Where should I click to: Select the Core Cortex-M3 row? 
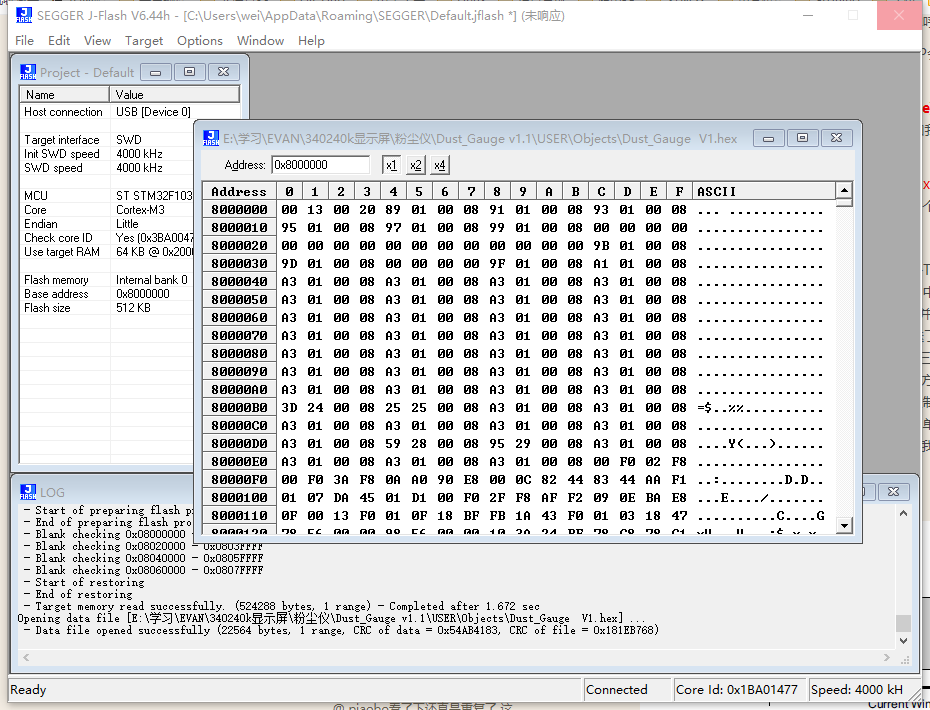[107, 210]
